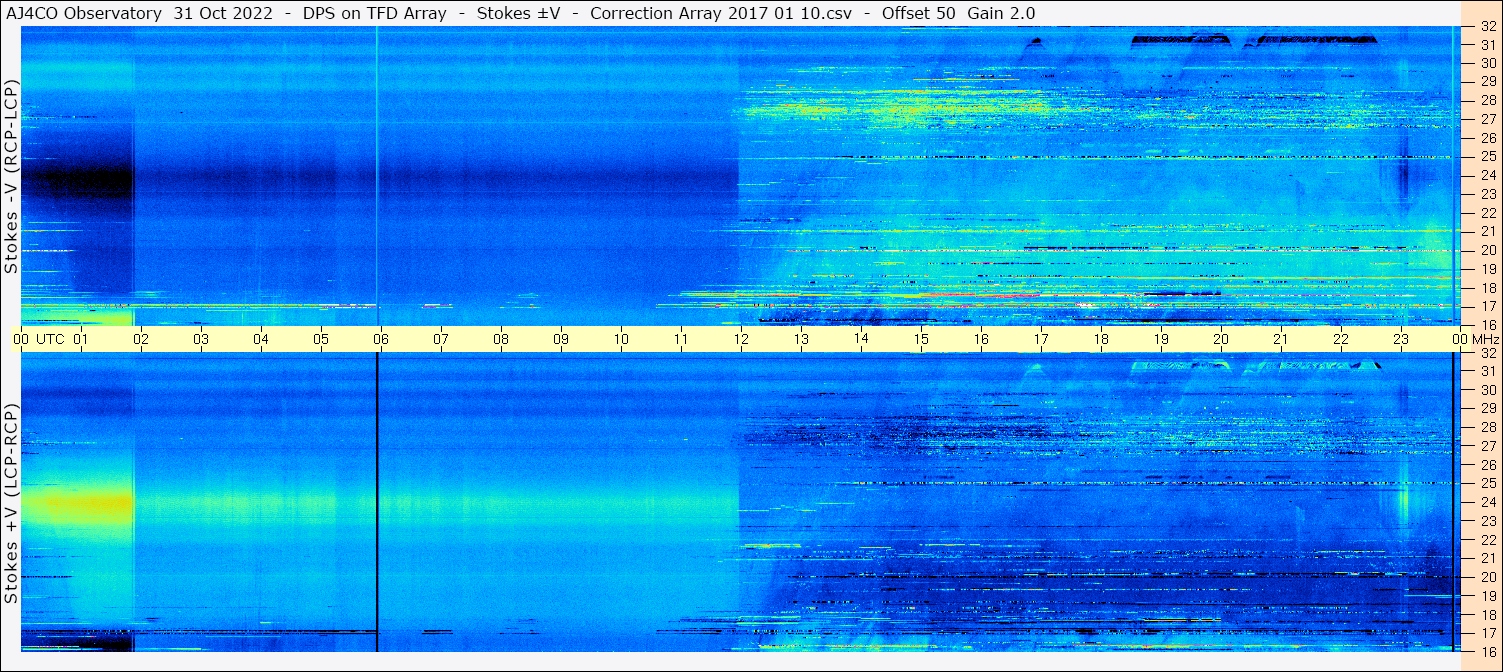
Task: Click the 19 MHz tick in Stokes +V panel
Action: tap(1487, 596)
